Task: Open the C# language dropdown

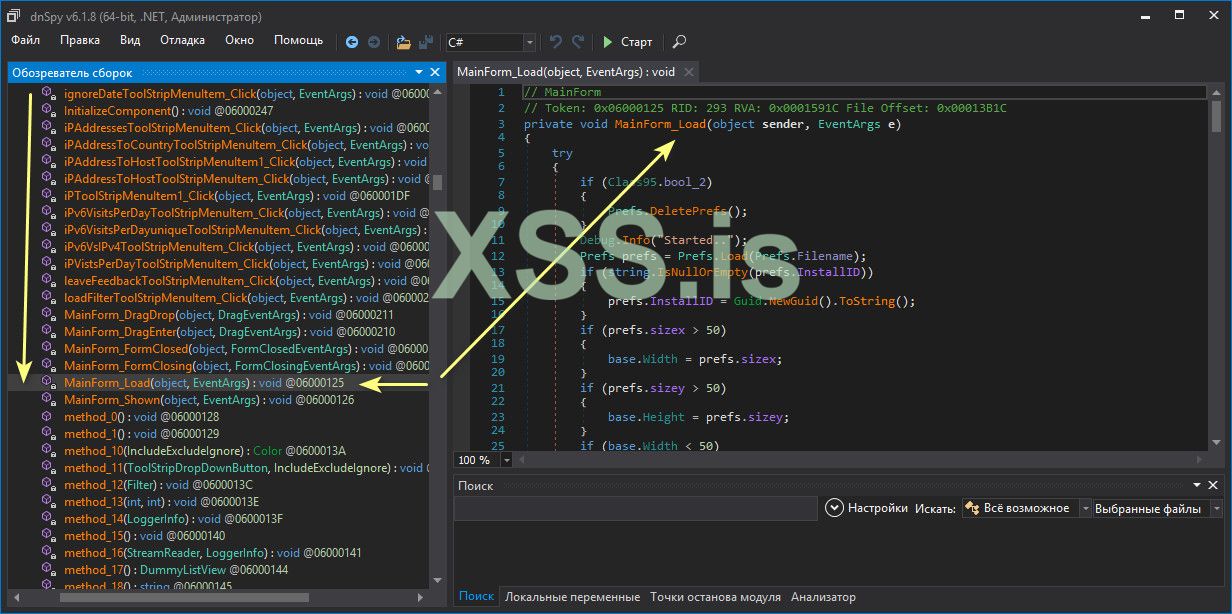Action: pos(529,42)
